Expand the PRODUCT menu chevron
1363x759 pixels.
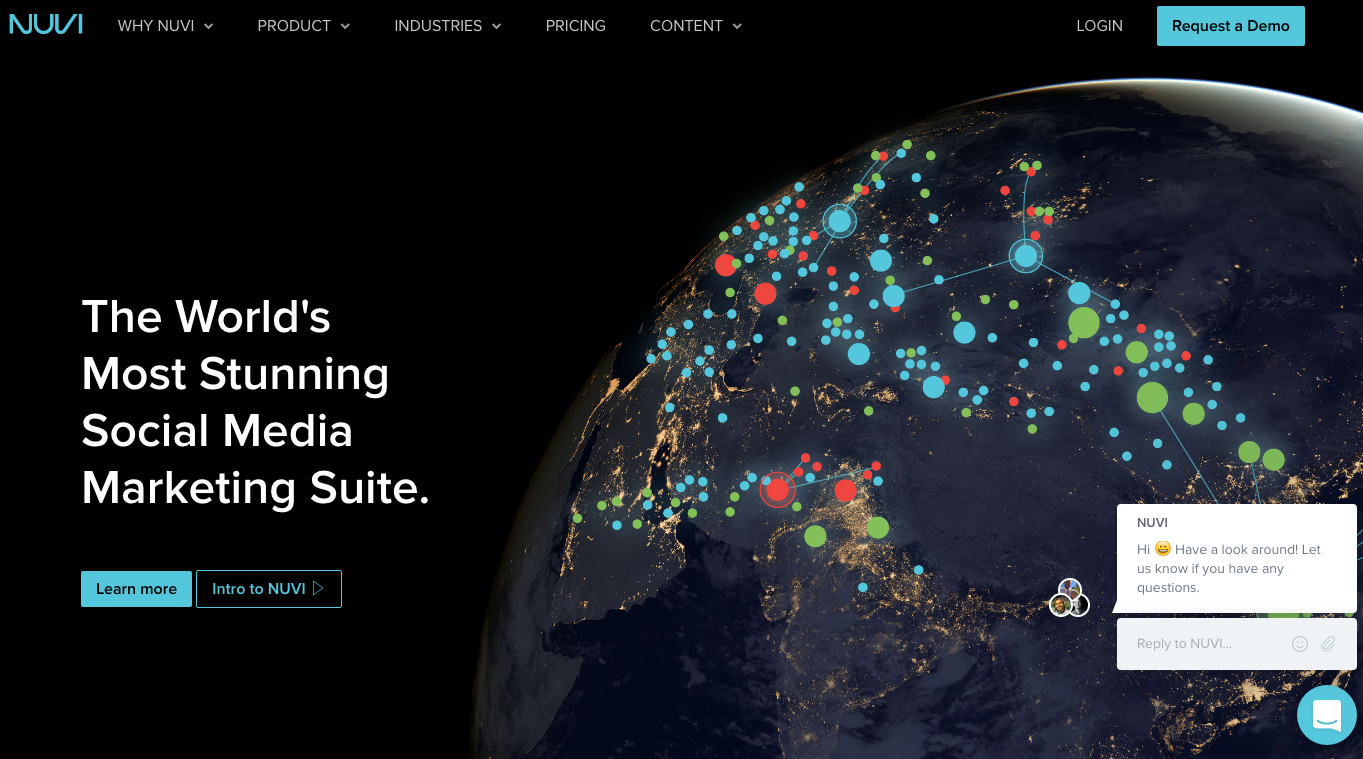point(345,27)
